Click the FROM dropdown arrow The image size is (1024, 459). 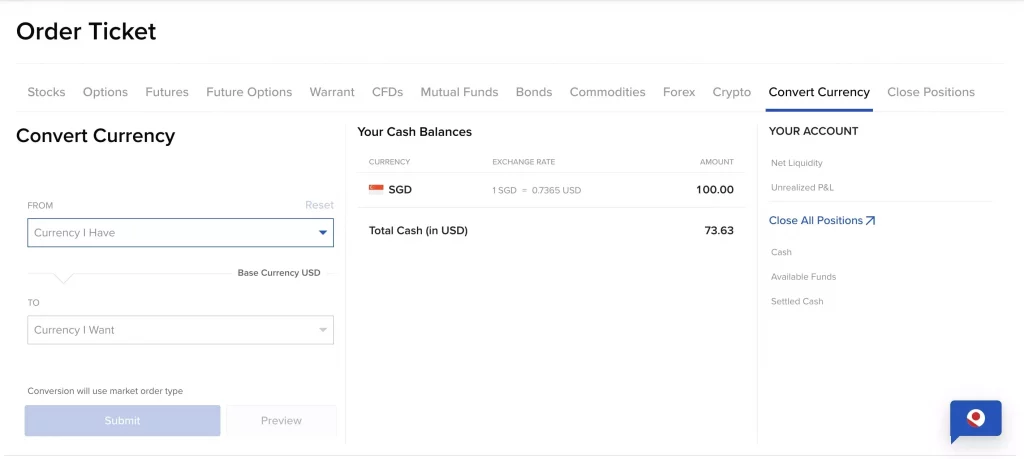[x=322, y=233]
